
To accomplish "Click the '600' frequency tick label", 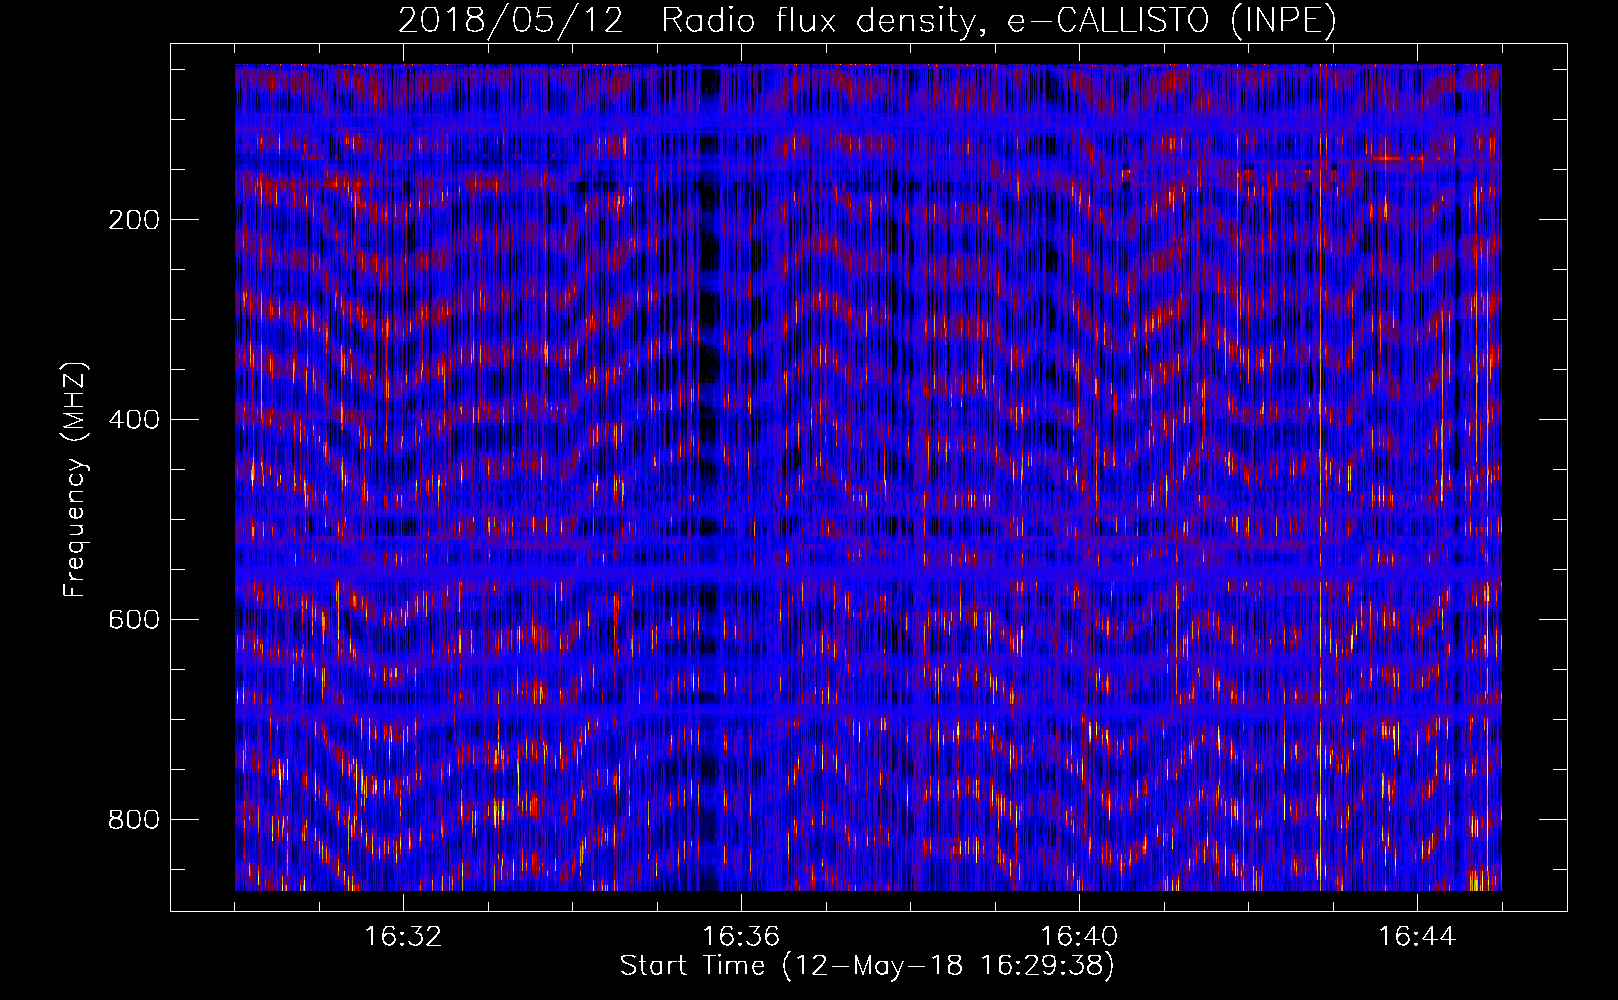I will click(134, 620).
